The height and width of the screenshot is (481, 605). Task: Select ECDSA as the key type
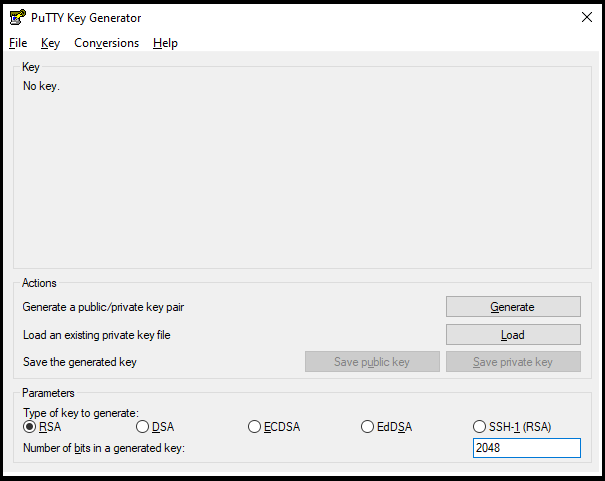(256, 427)
